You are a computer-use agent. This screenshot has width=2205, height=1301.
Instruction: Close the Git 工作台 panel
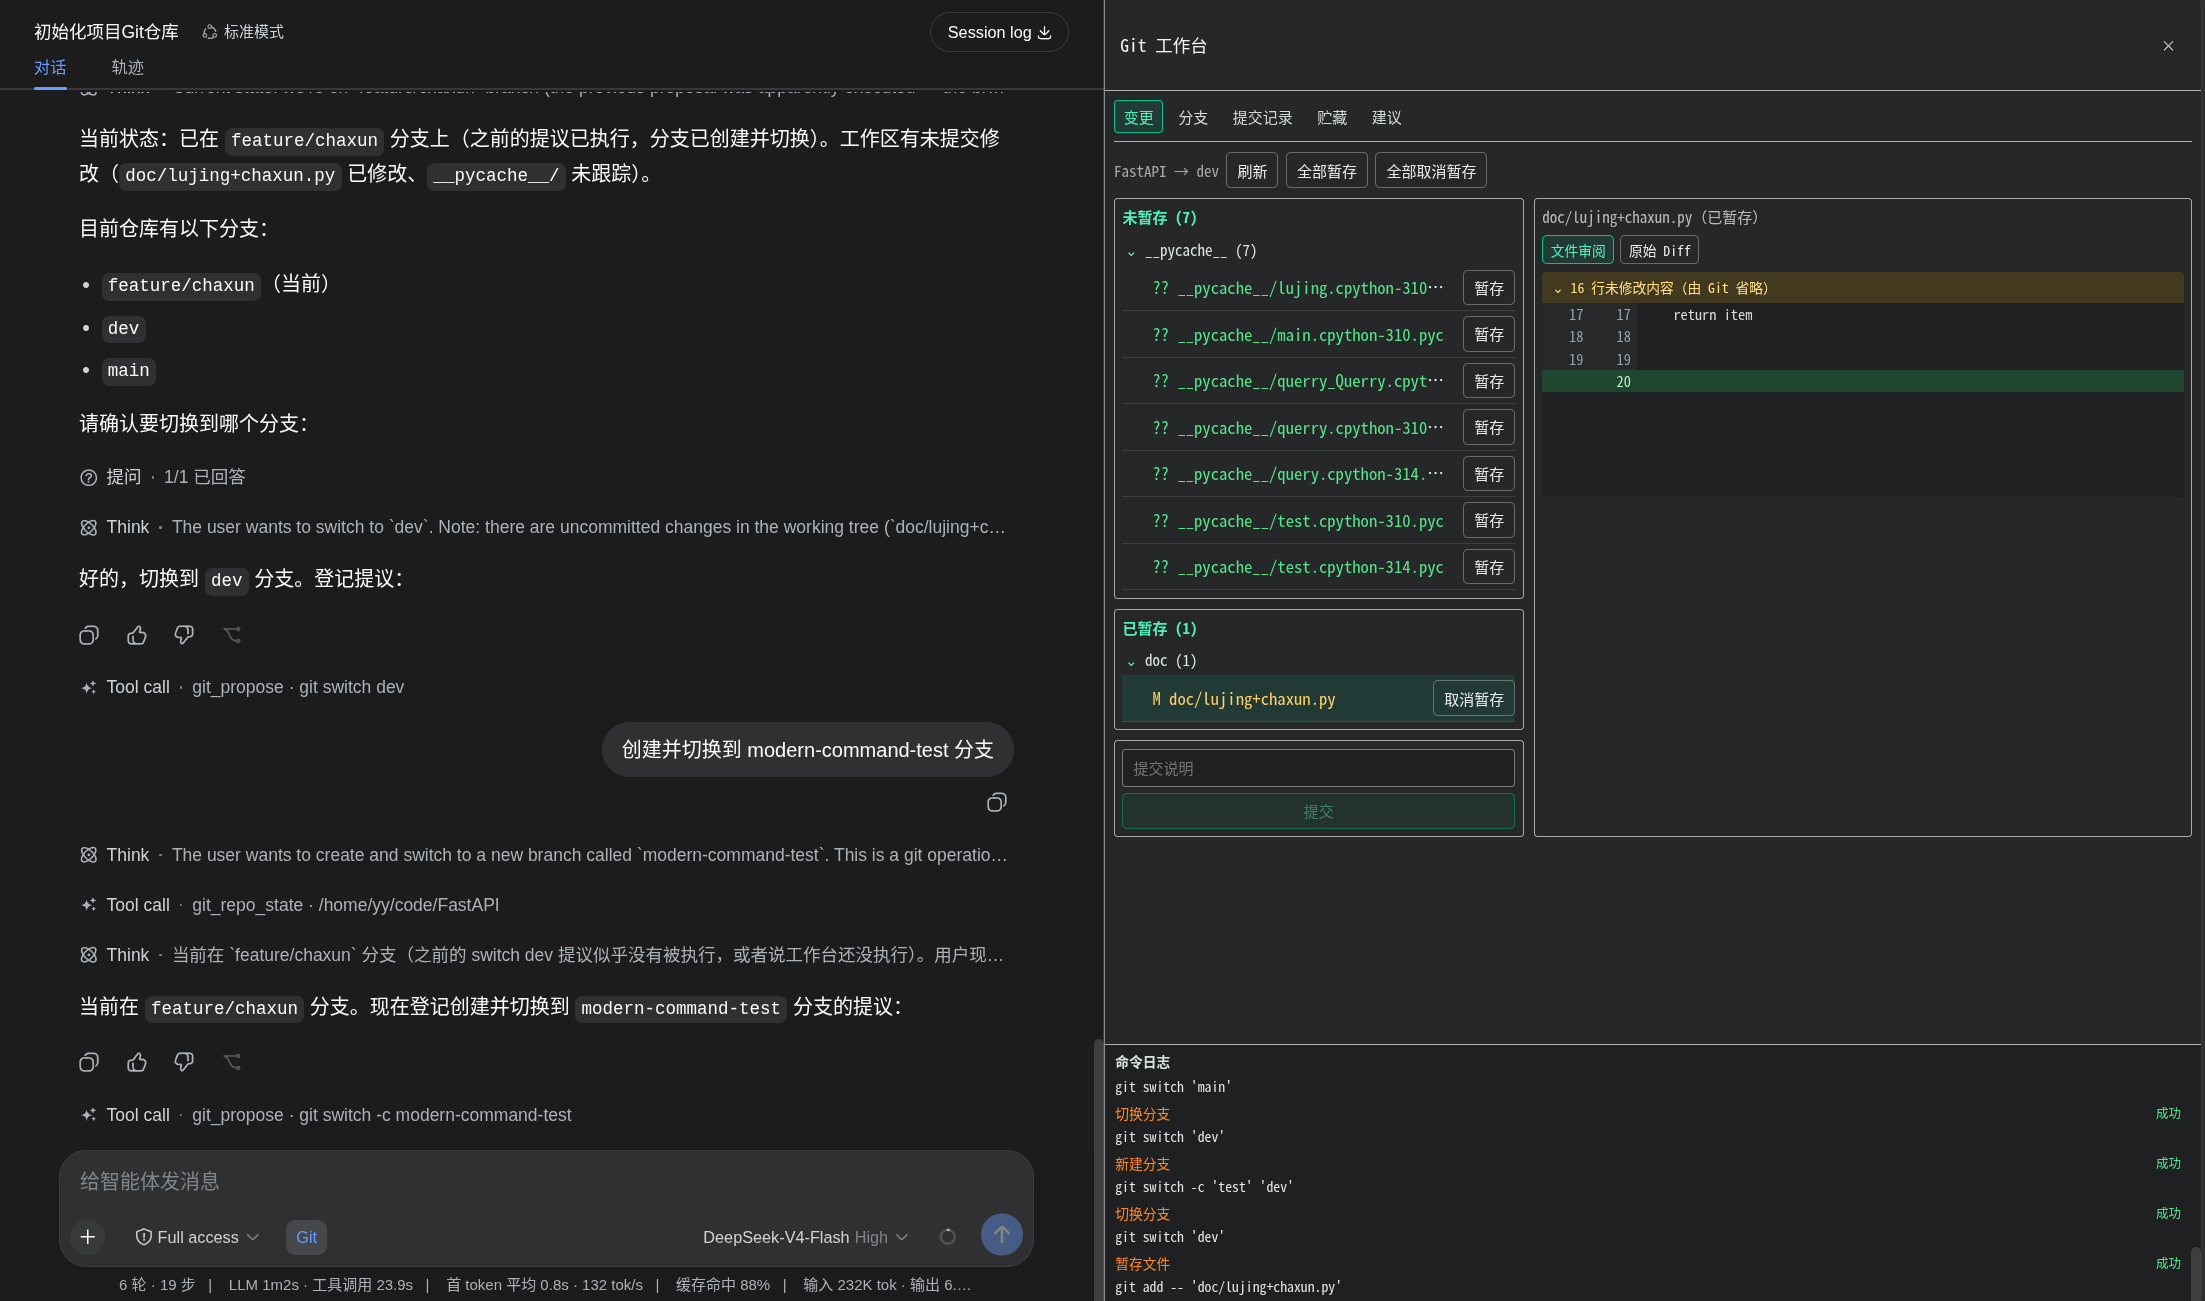point(2168,46)
